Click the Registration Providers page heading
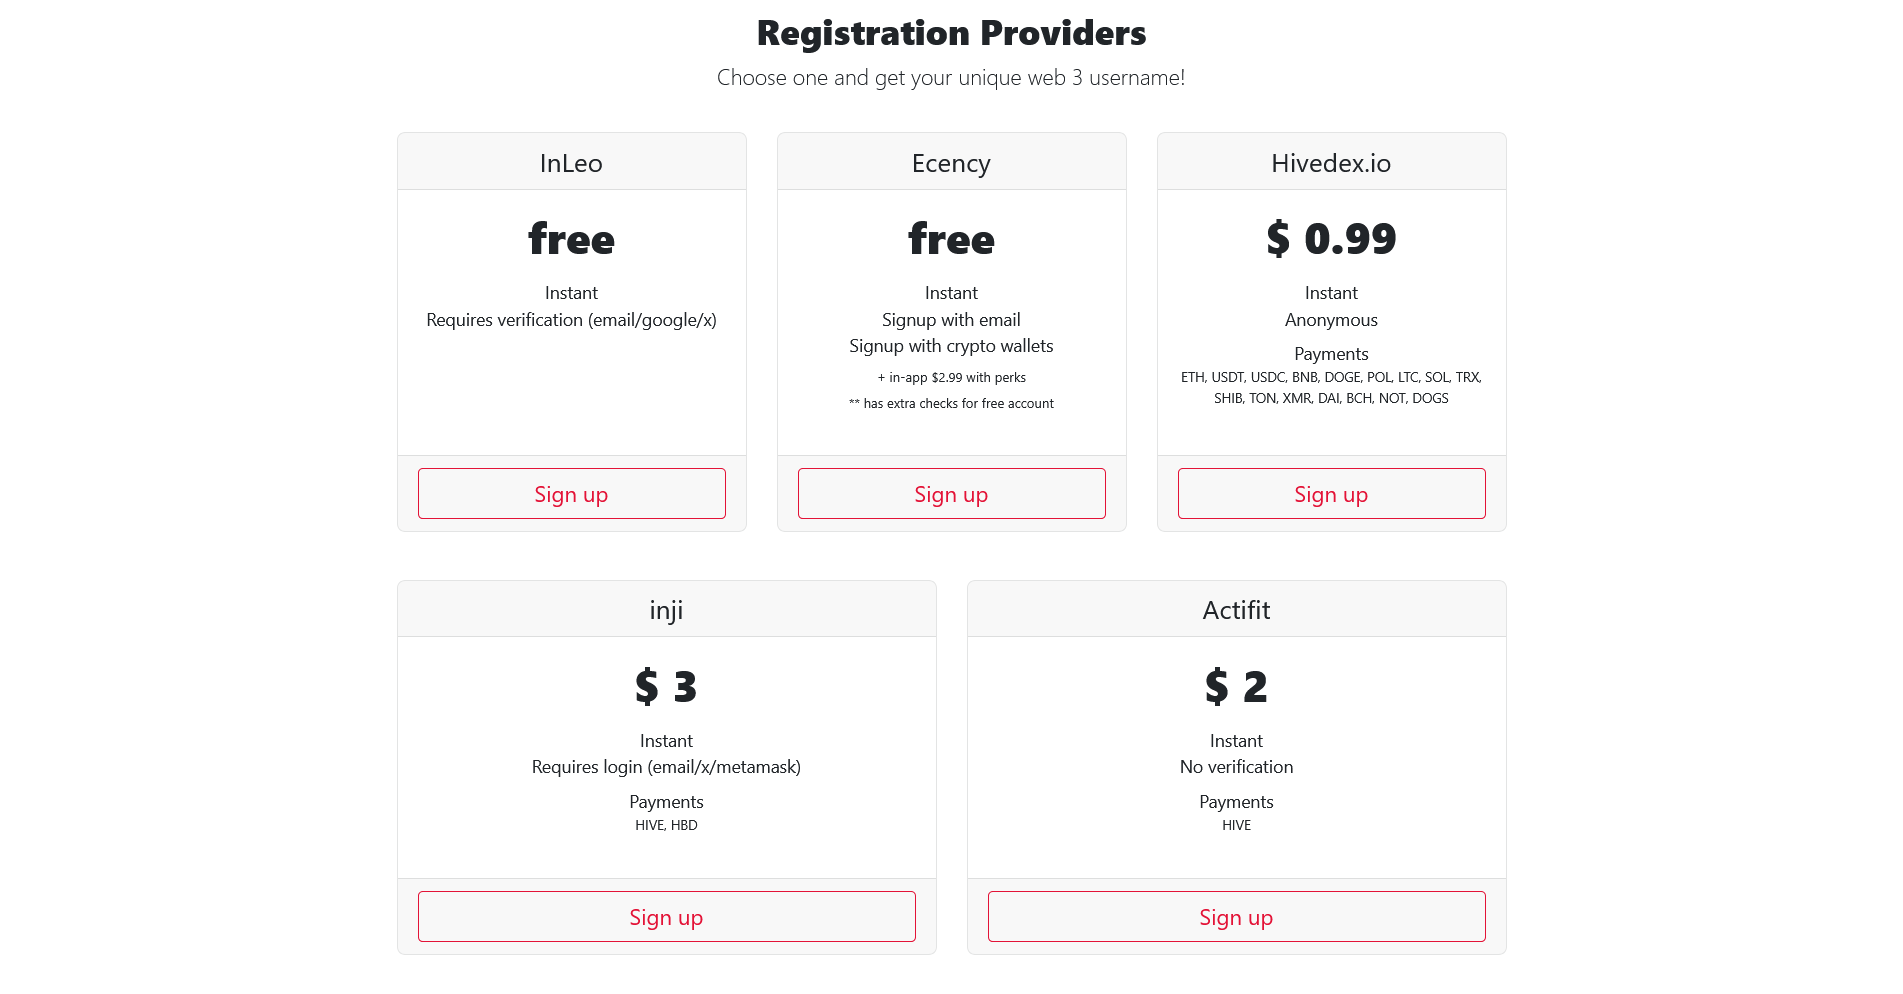The image size is (1903, 994). click(951, 33)
